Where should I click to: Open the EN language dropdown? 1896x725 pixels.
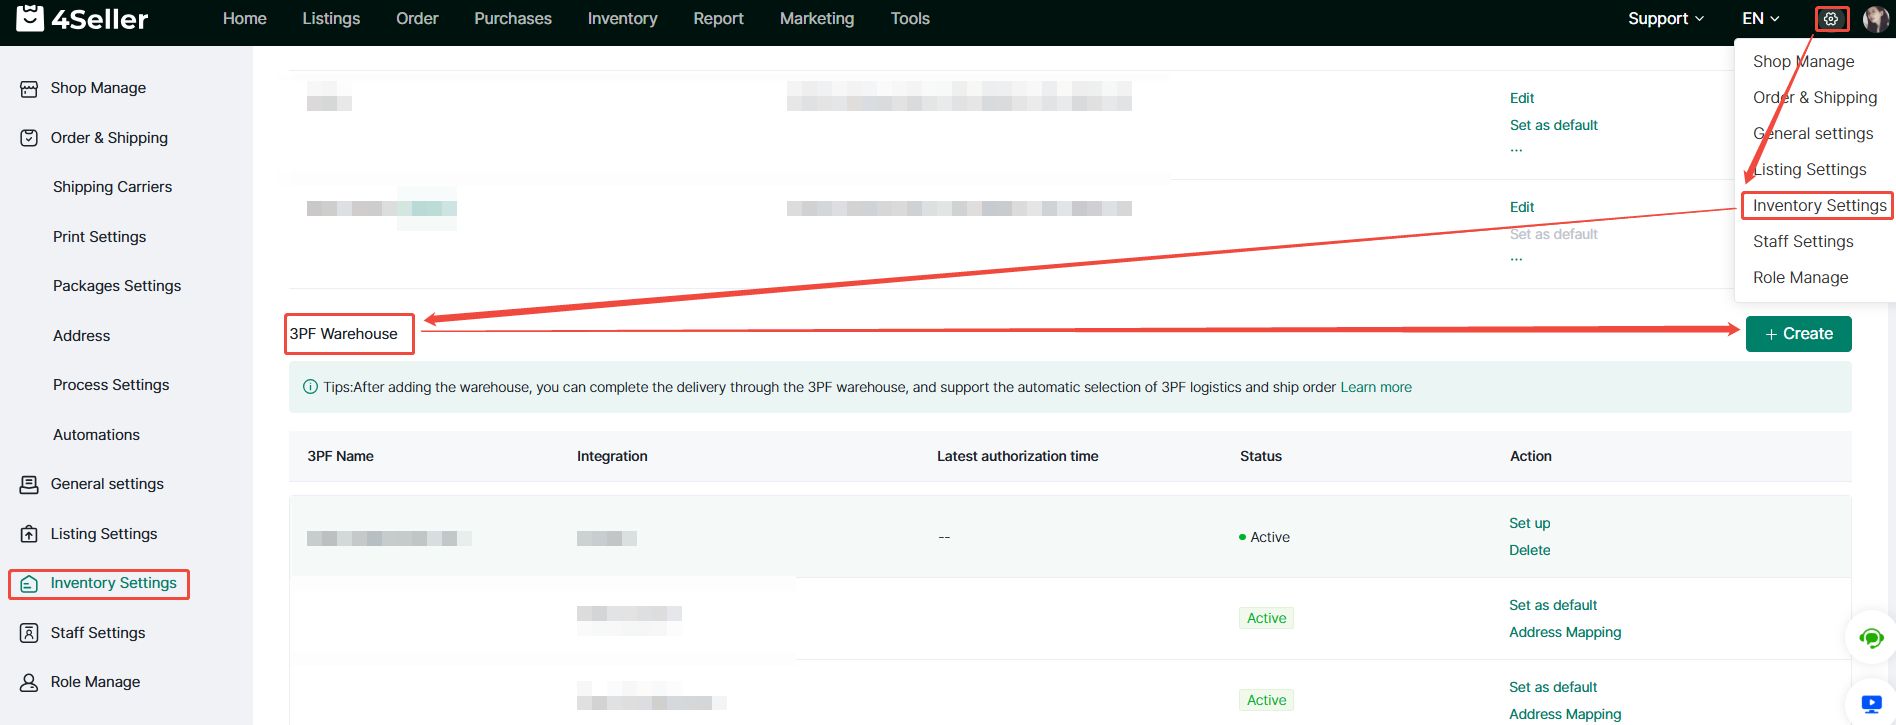(1760, 19)
